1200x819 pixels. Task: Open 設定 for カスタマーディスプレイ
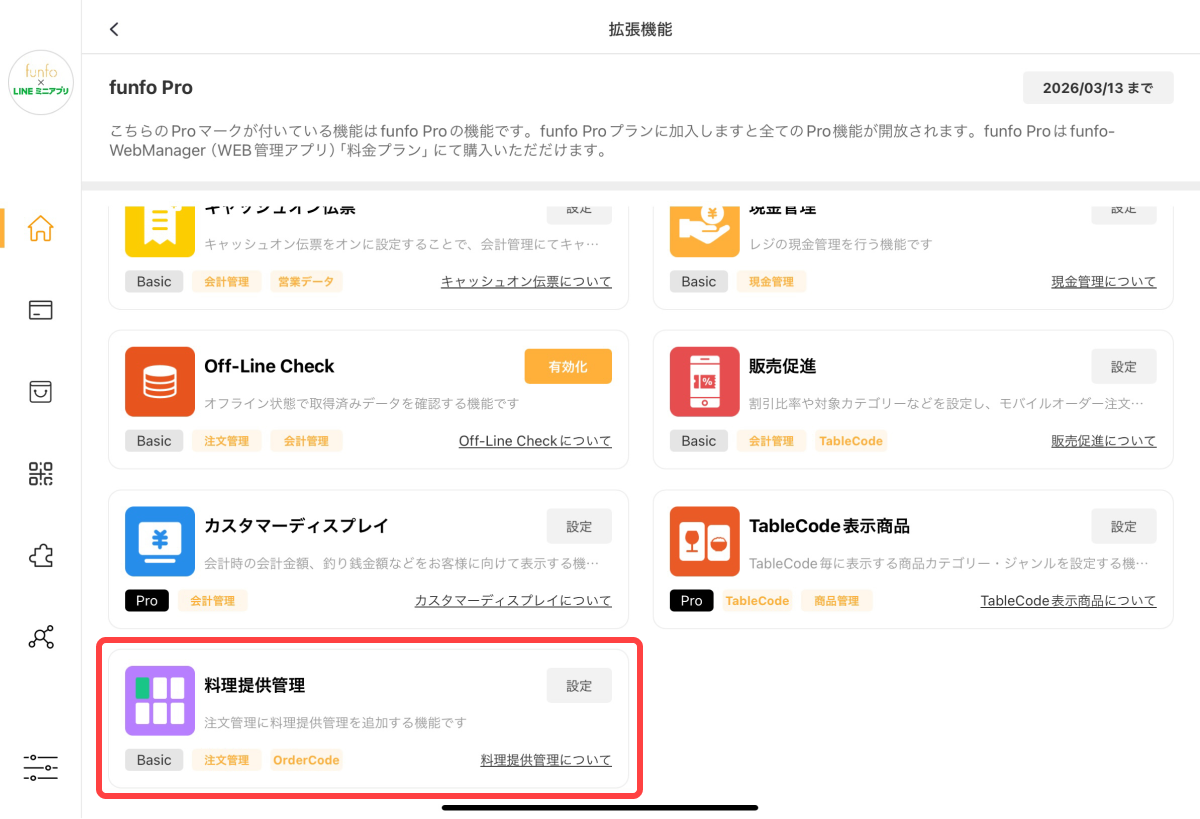579,526
